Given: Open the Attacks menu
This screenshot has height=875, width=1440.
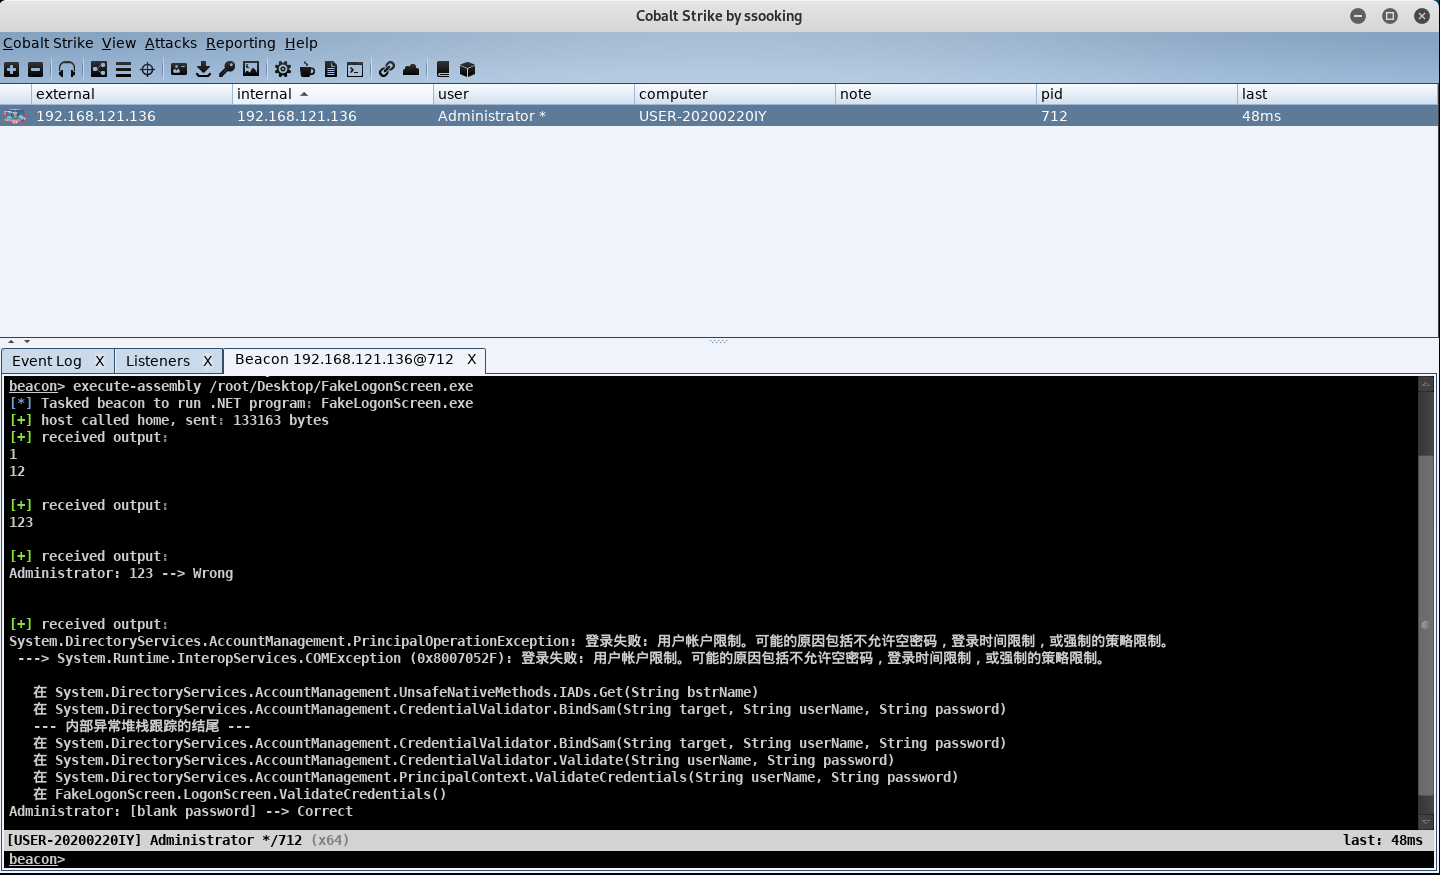Looking at the screenshot, I should (171, 43).
